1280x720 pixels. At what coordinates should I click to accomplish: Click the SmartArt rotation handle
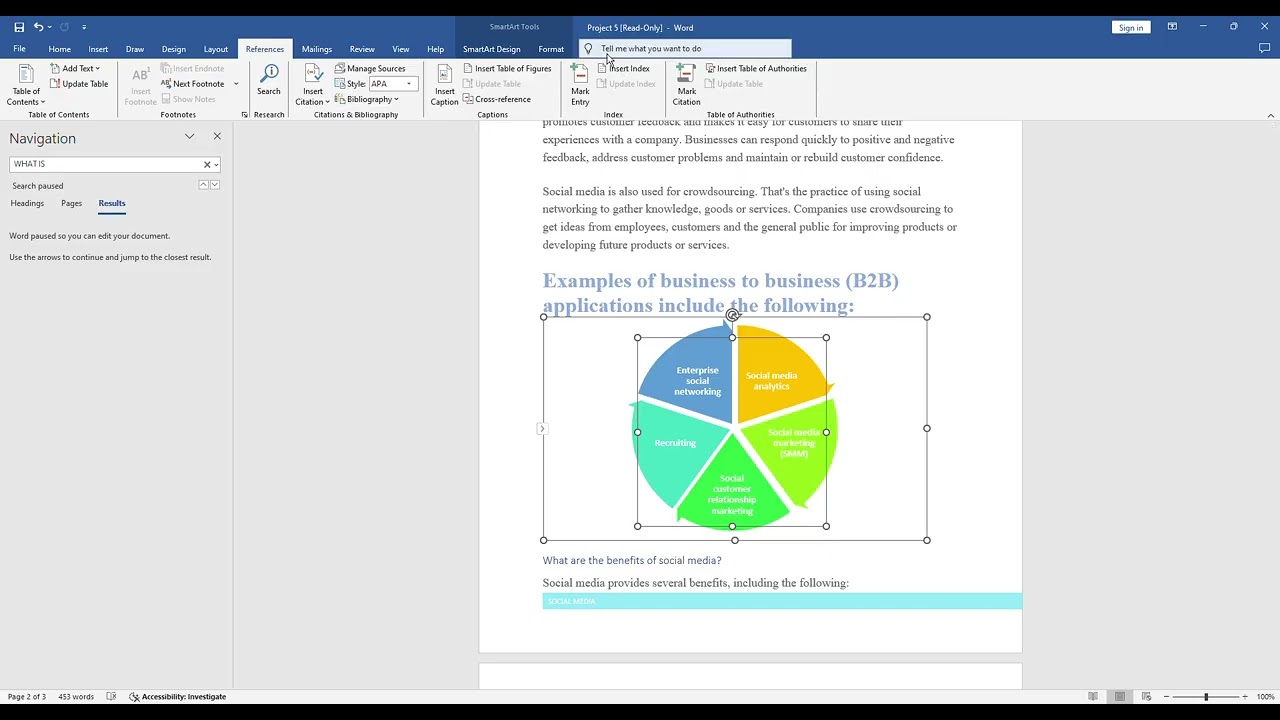click(x=733, y=315)
